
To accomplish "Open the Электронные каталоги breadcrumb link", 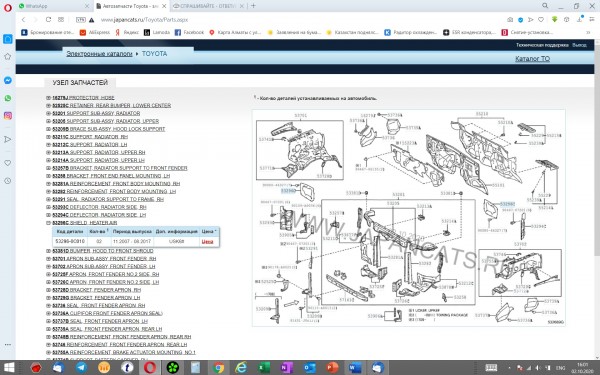I will tap(99, 54).
